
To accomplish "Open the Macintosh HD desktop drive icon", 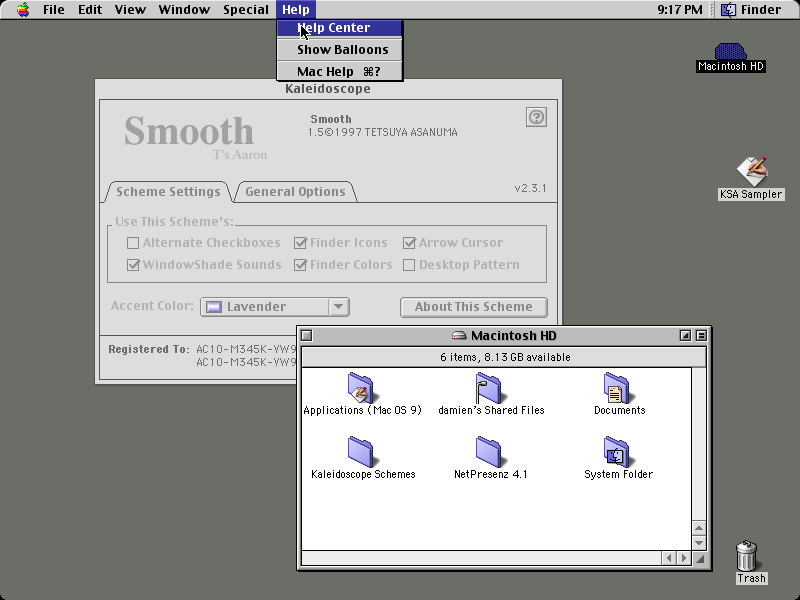I will pos(730,51).
